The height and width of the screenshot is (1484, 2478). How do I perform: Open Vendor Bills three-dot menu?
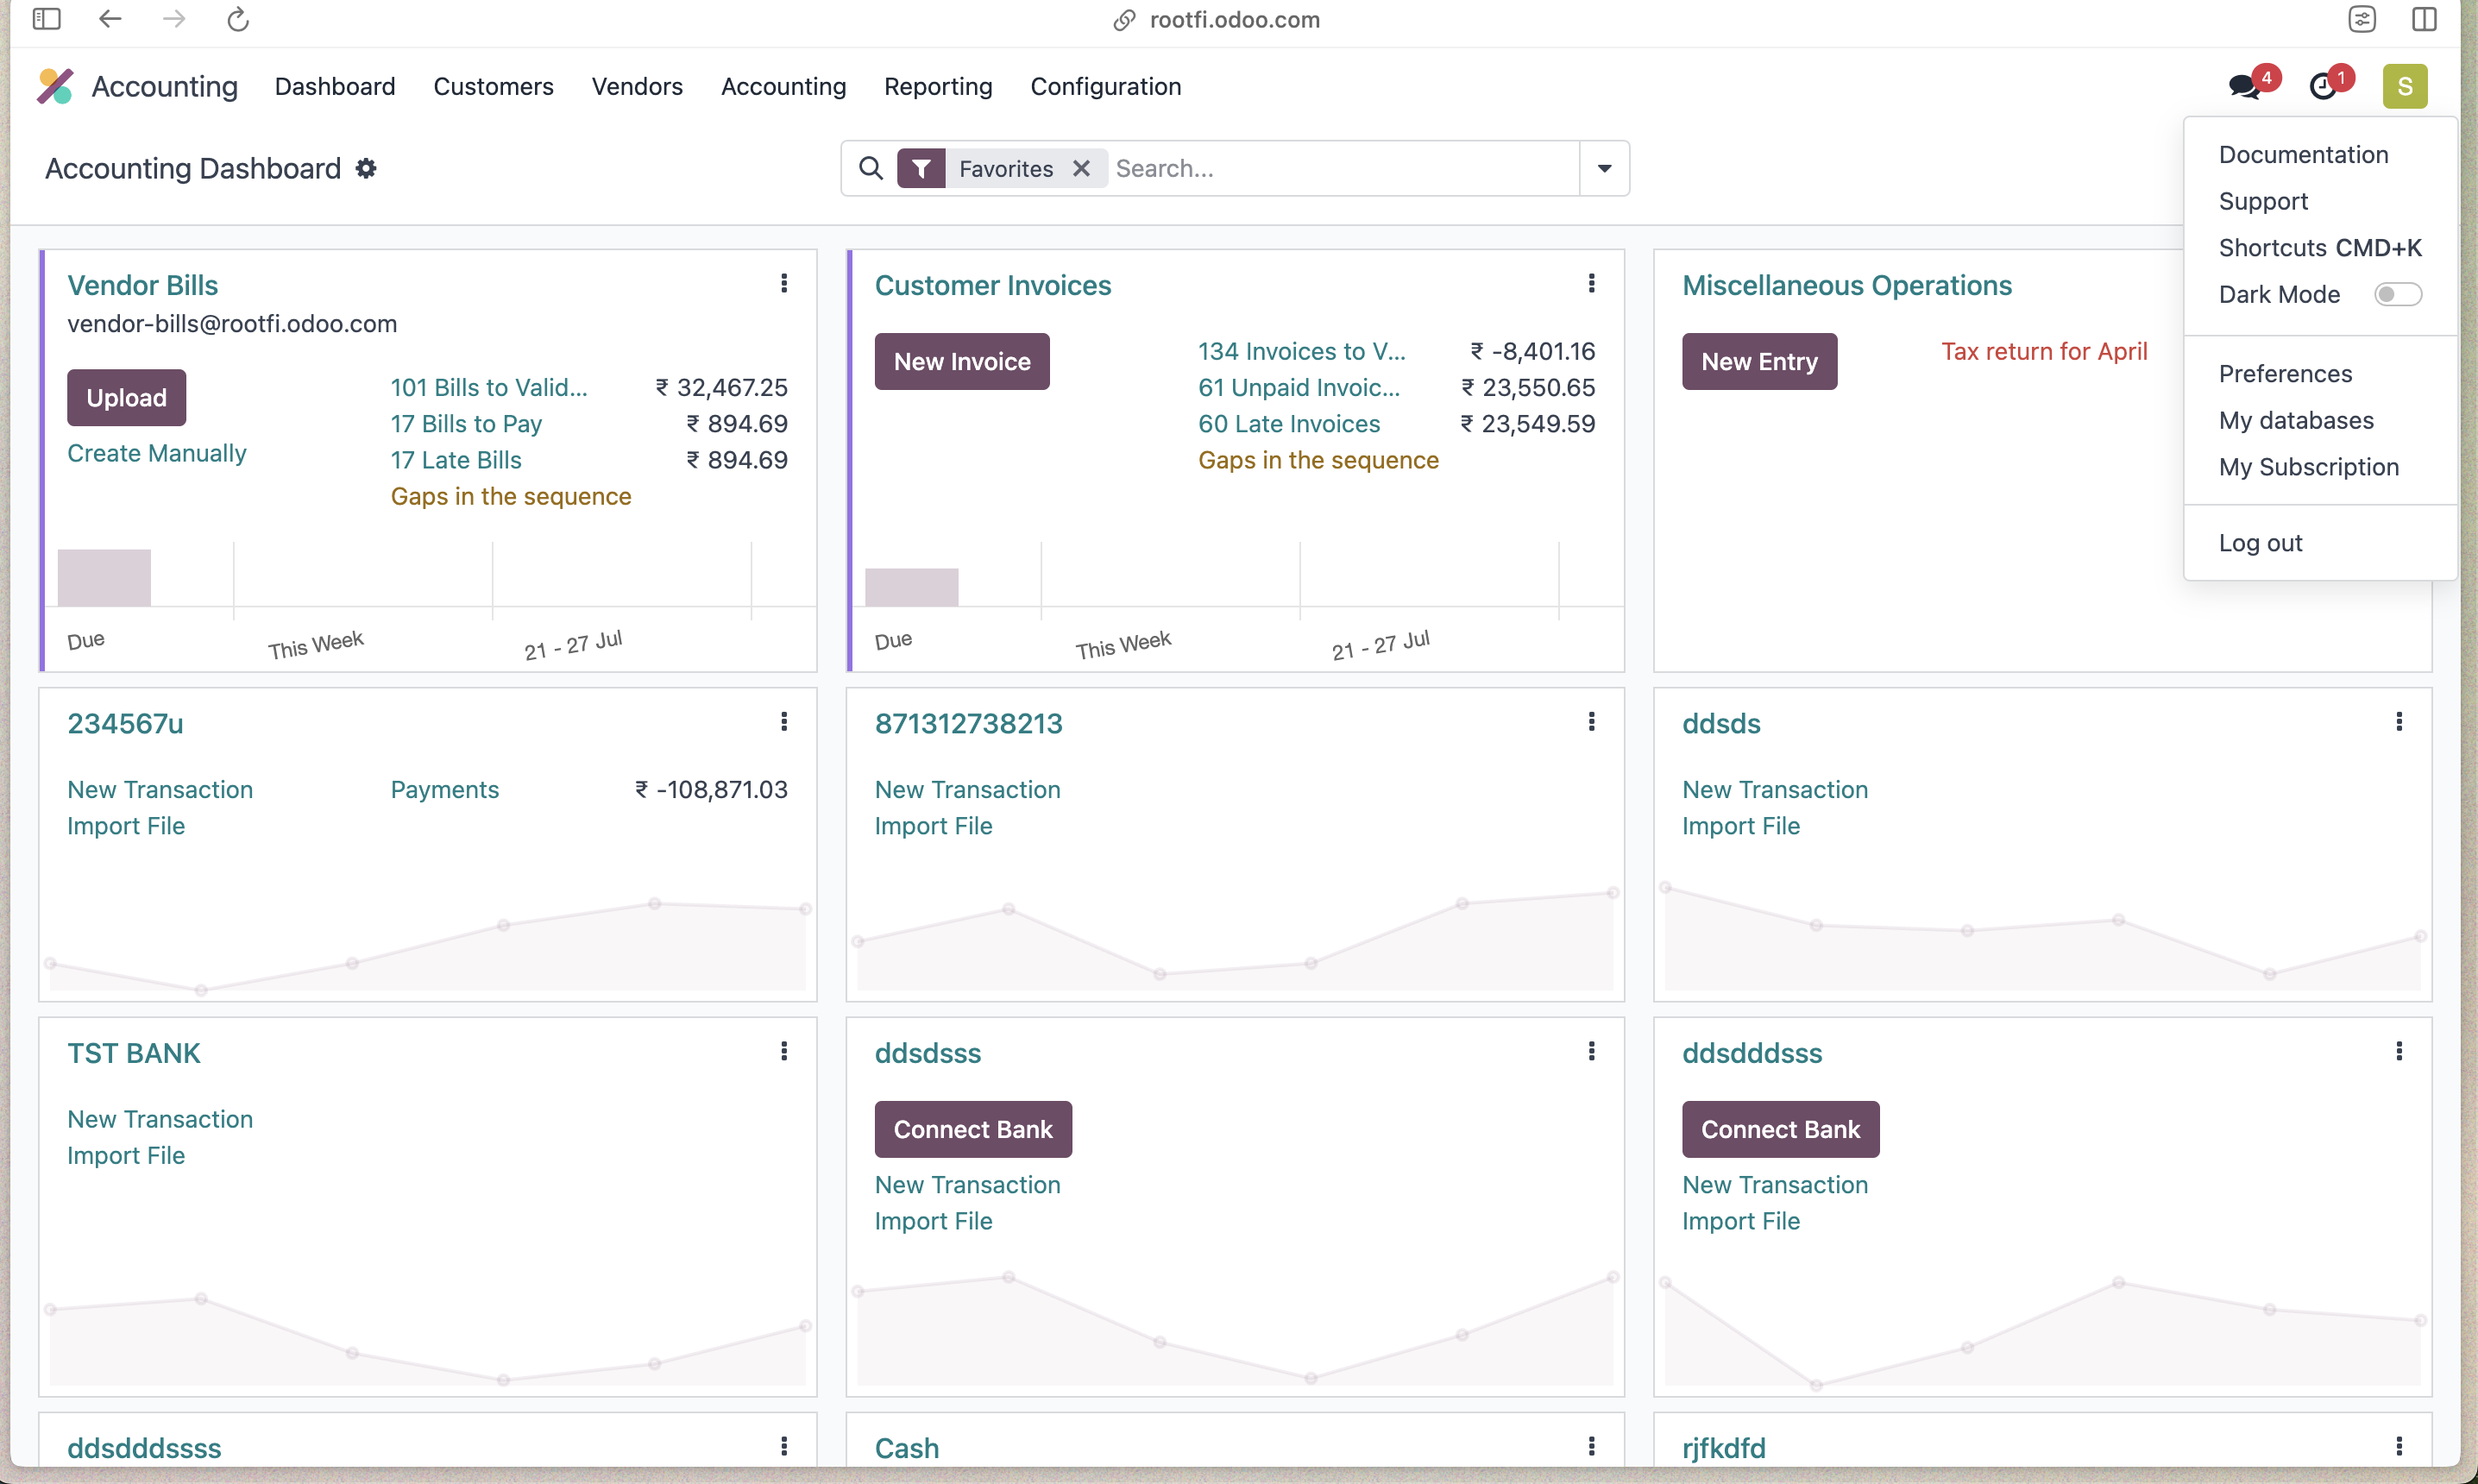tap(784, 284)
